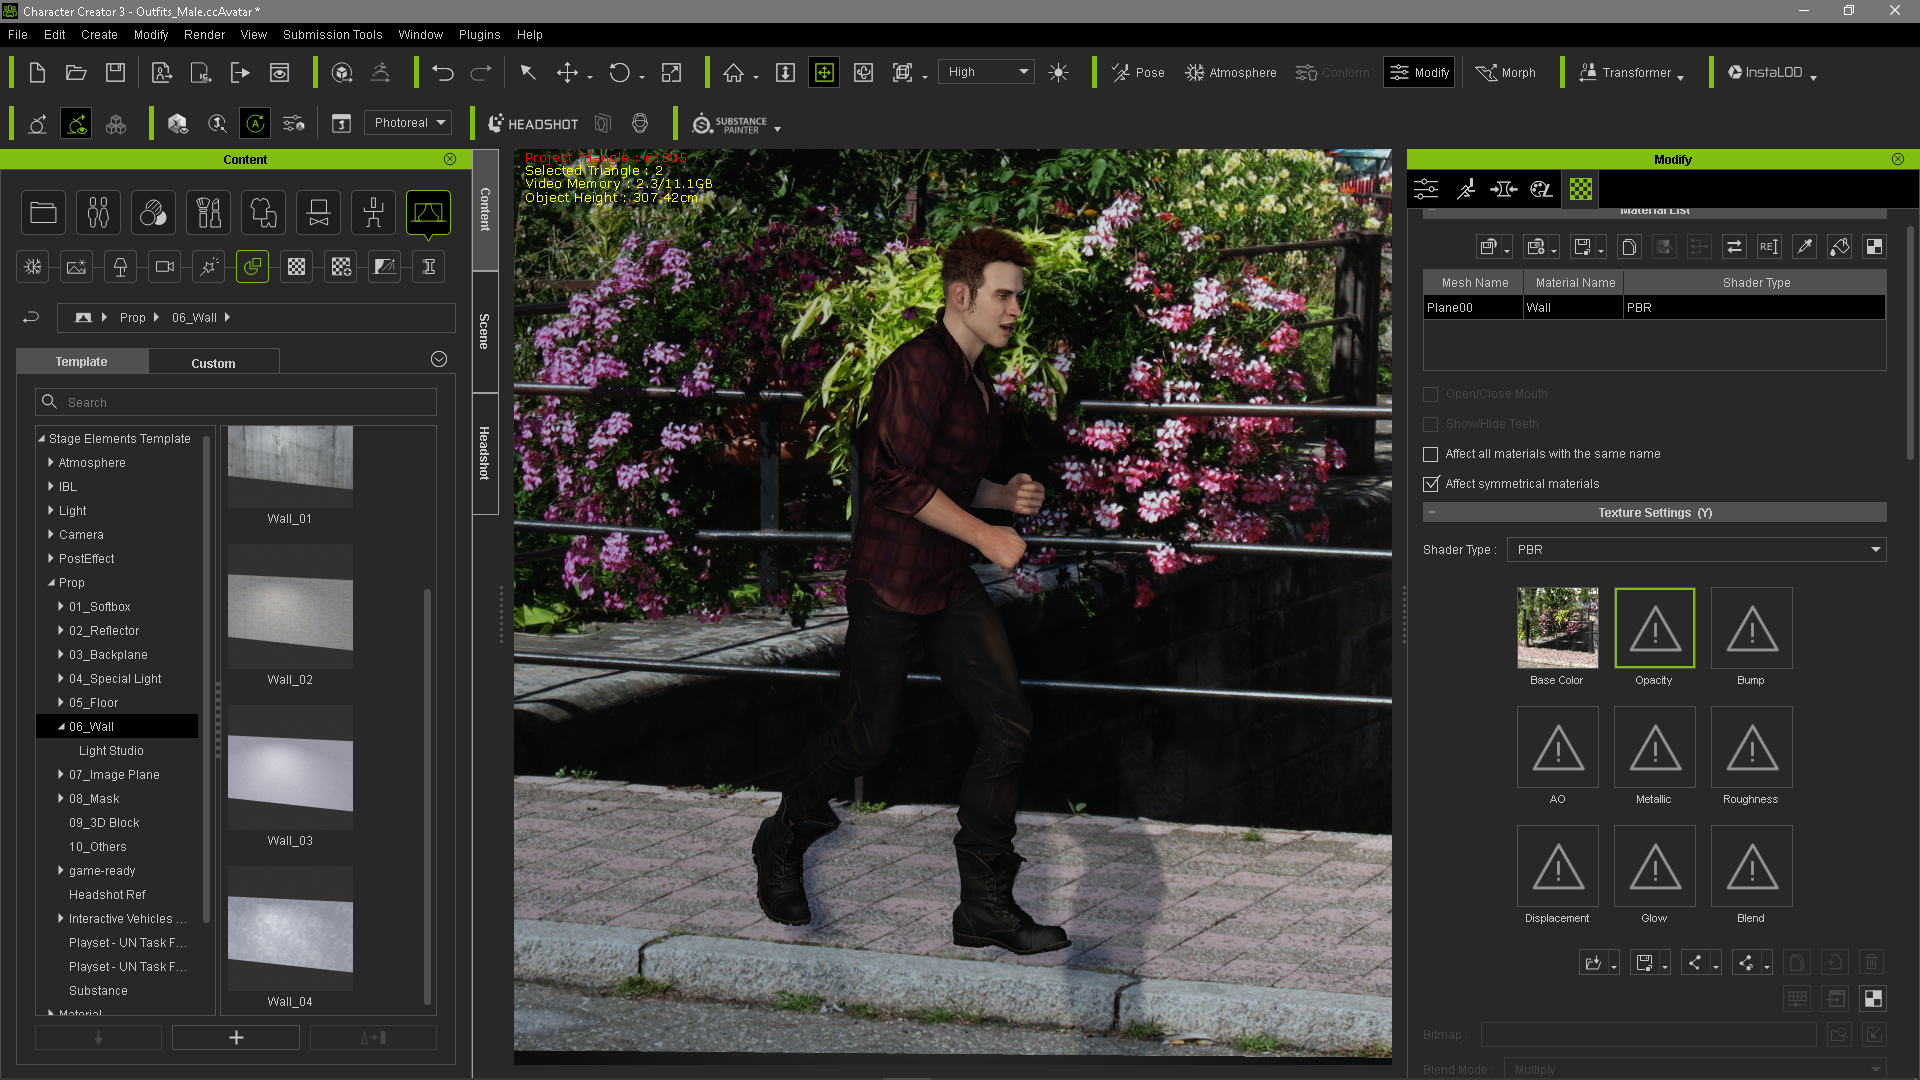Select the arrow Select tool
Image resolution: width=1920 pixels, height=1080 pixels.
pyautogui.click(x=528, y=72)
